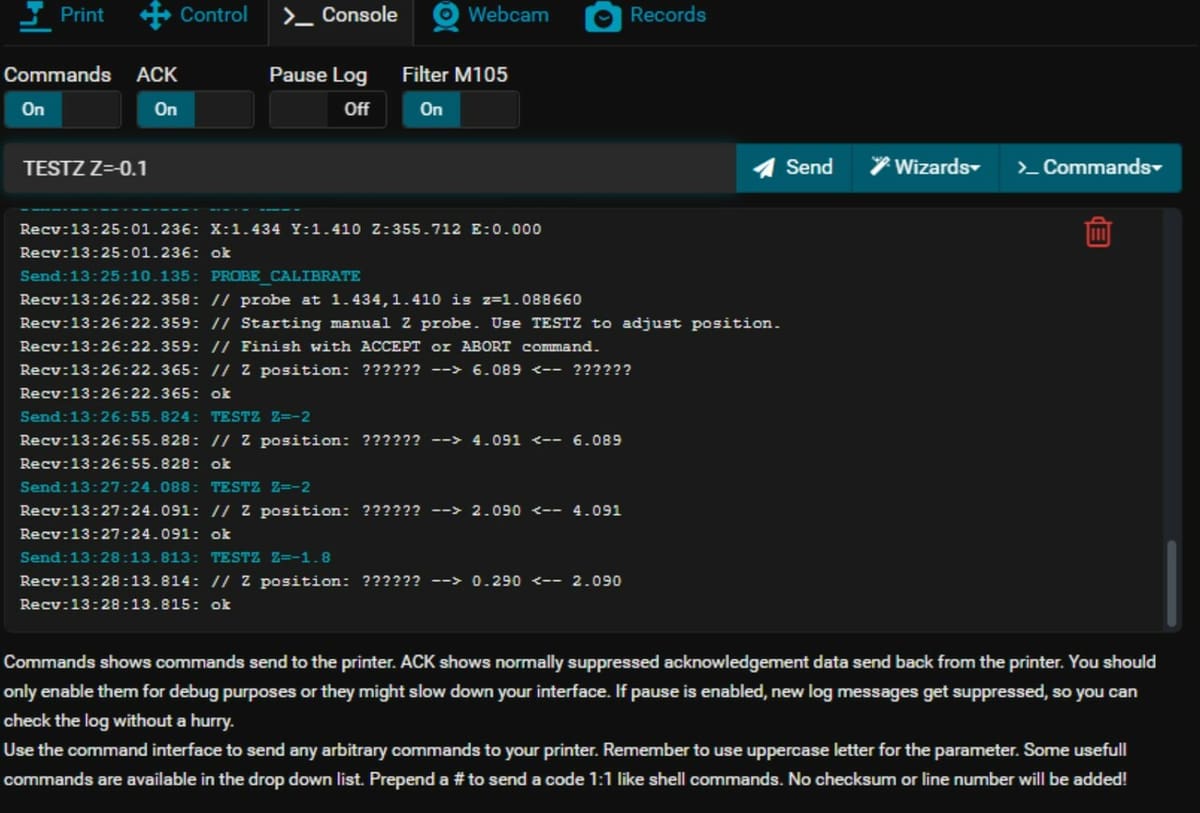1200x813 pixels.
Task: Toggle the ACK switch
Action: pos(195,109)
